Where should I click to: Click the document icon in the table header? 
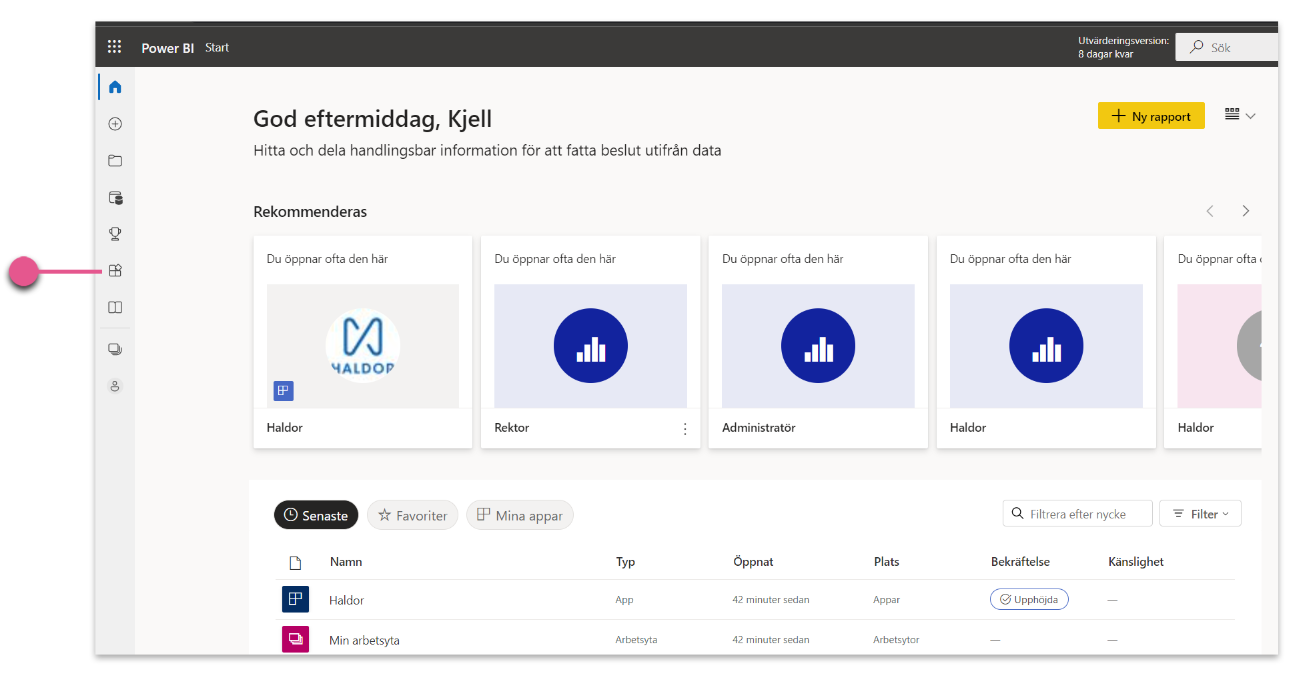point(295,563)
